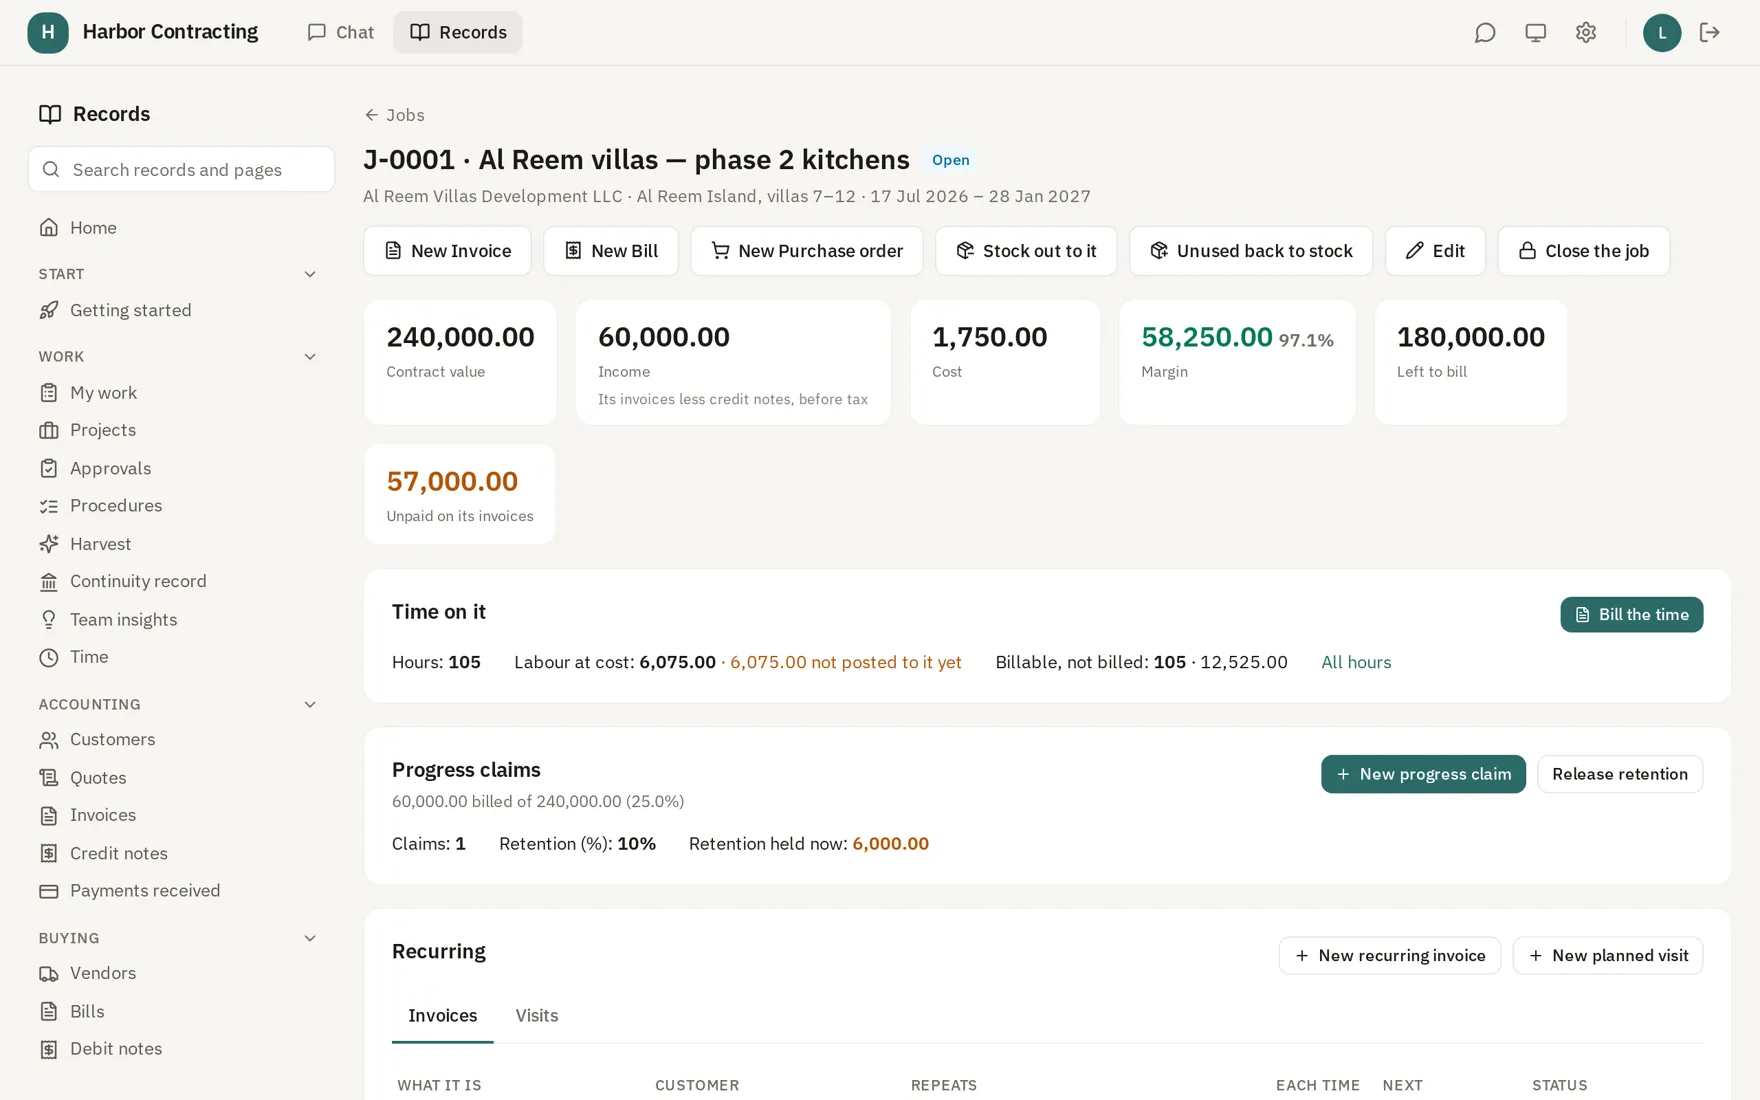This screenshot has width=1760, height=1100.
Task: Open the All hours link
Action: coord(1356,663)
